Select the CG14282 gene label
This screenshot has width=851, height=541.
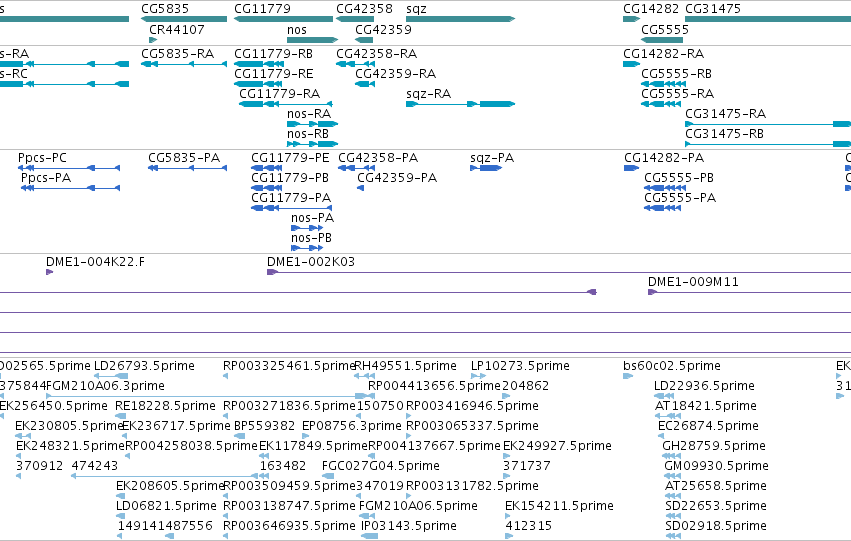click(x=651, y=9)
